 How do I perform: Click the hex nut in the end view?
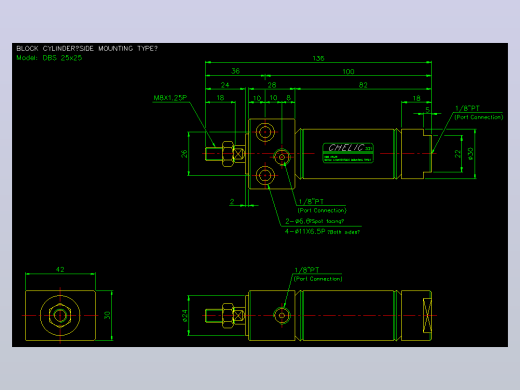(60, 315)
